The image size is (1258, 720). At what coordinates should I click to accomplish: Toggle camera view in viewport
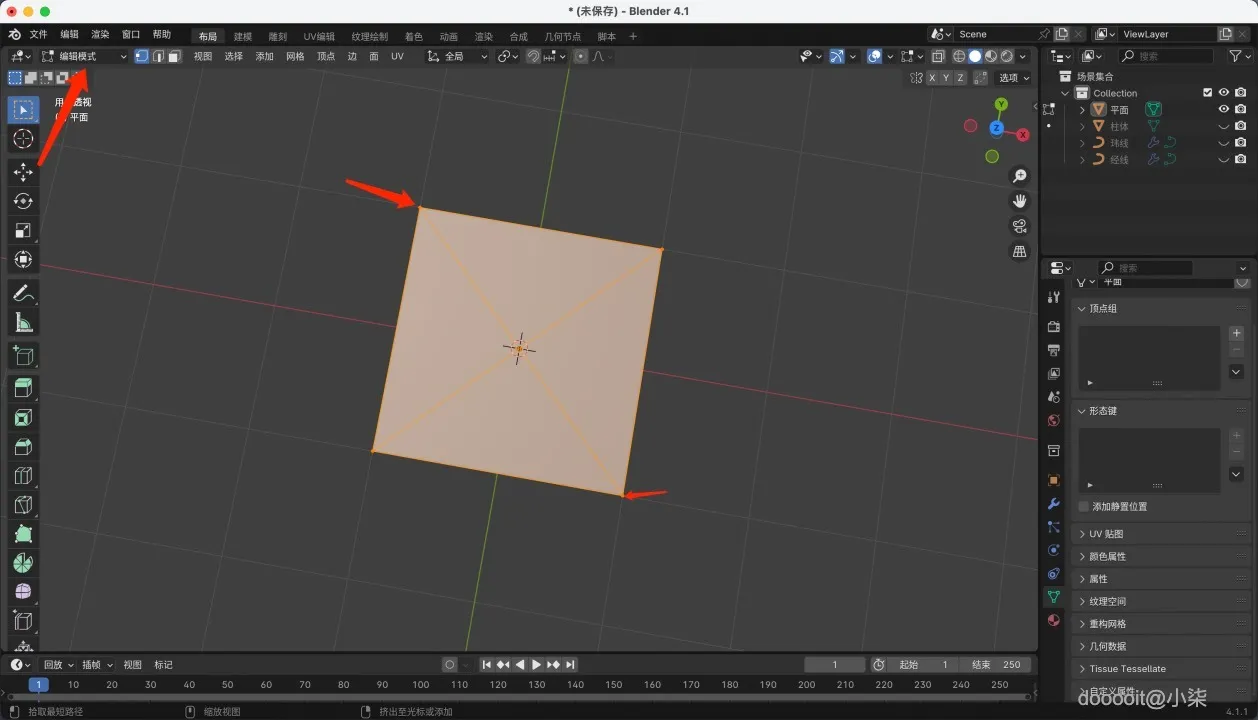pyautogui.click(x=1019, y=226)
